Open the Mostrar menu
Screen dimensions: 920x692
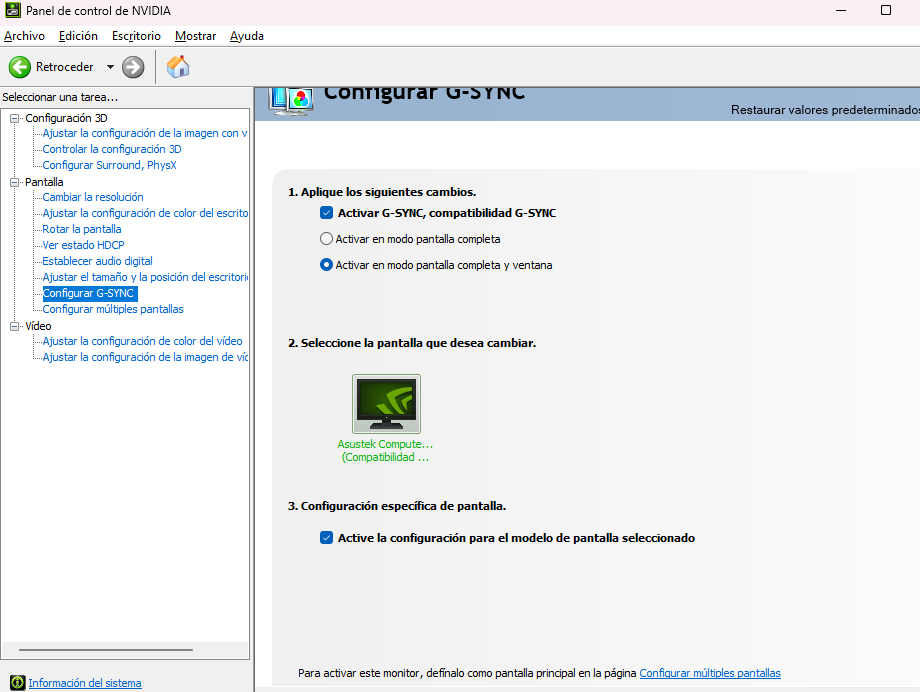point(195,36)
